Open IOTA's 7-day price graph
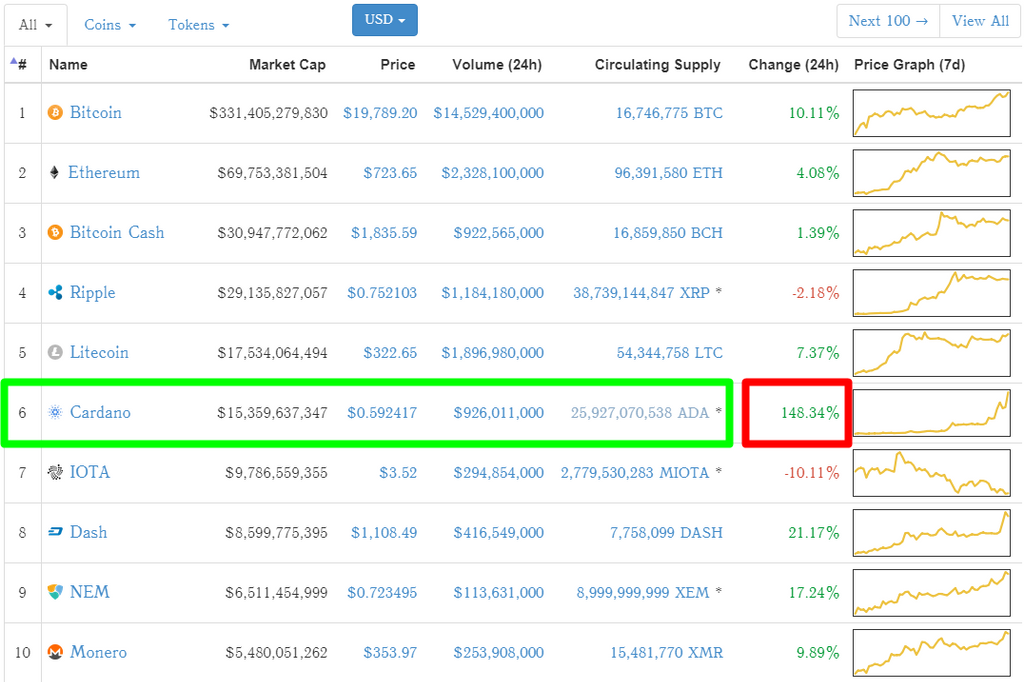Image resolution: width=1024 pixels, height=682 pixels. pyautogui.click(x=932, y=472)
